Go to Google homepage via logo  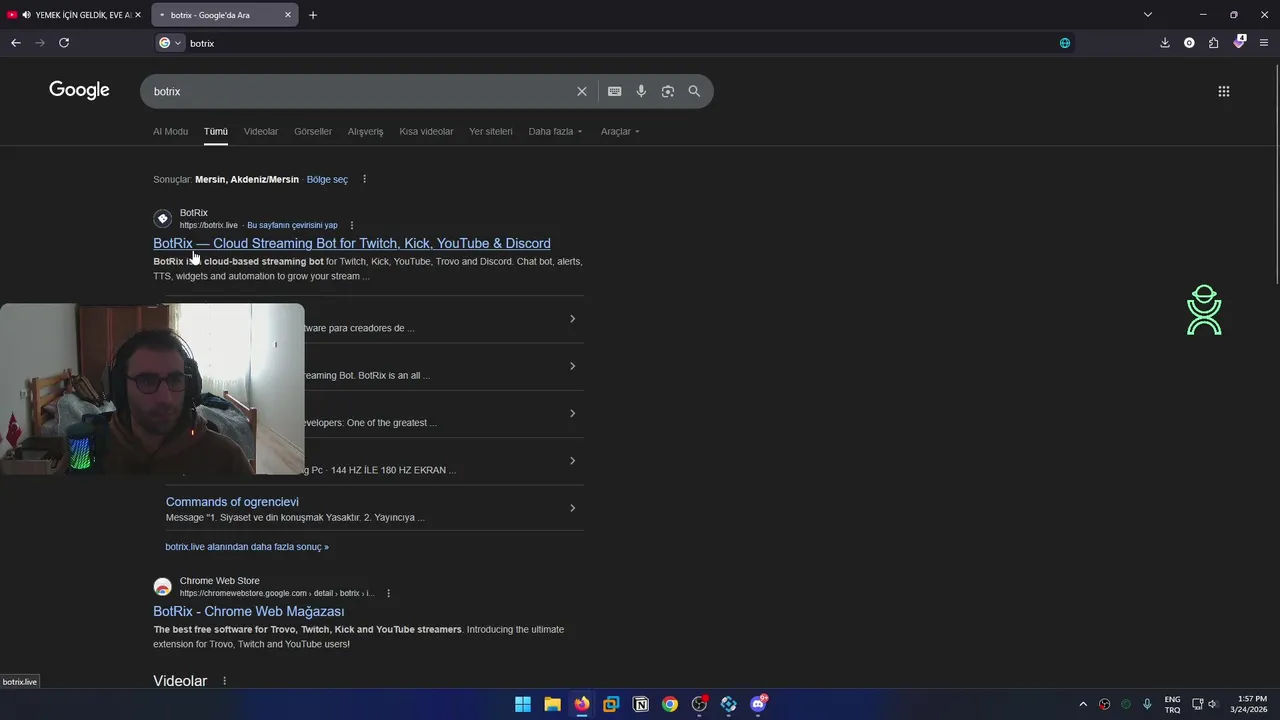point(79,90)
